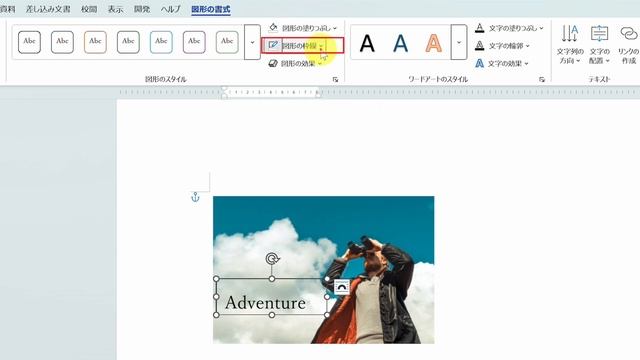Viewport: 640px width, 360px height.
Task: Expand the shape styles gallery
Action: [252, 42]
